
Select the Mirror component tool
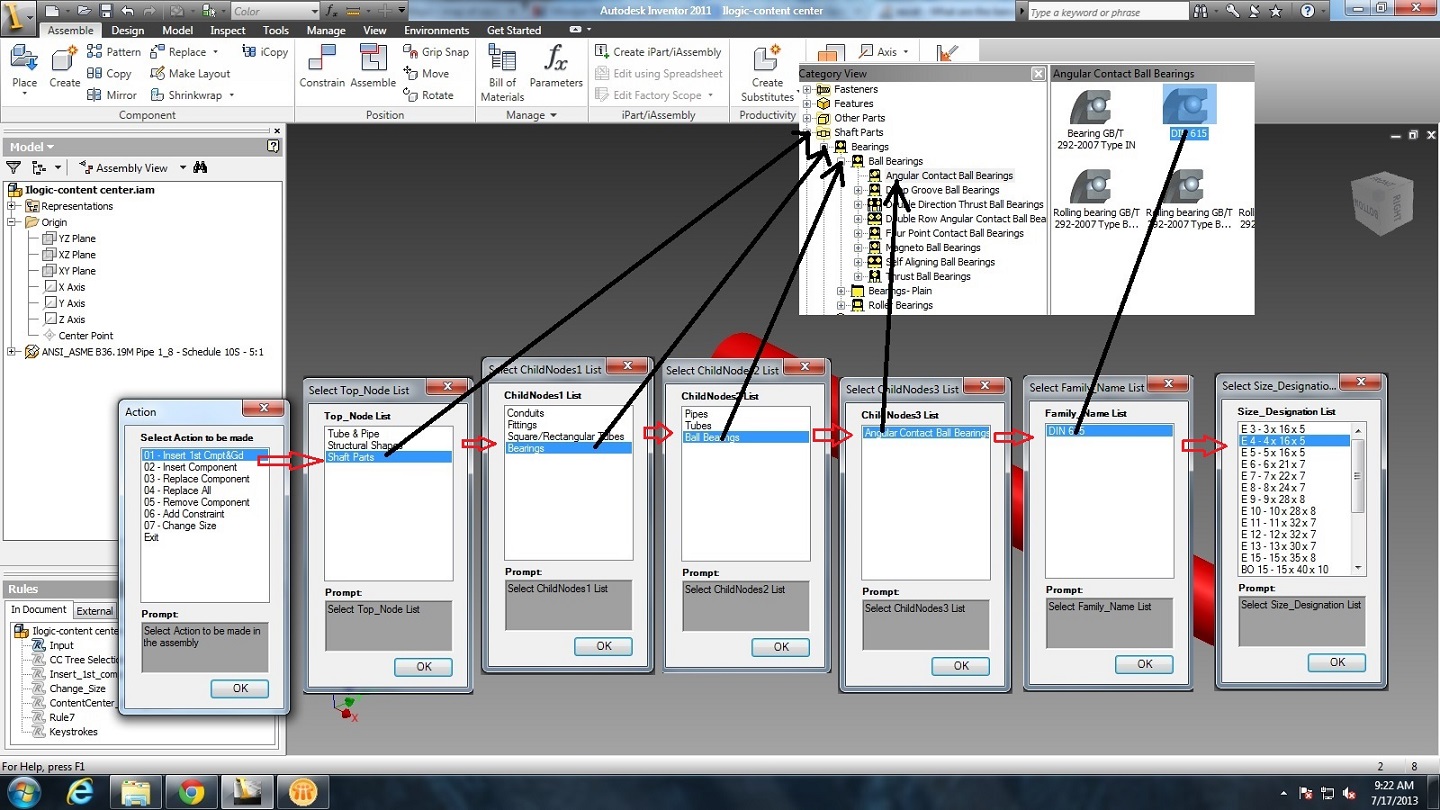112,95
